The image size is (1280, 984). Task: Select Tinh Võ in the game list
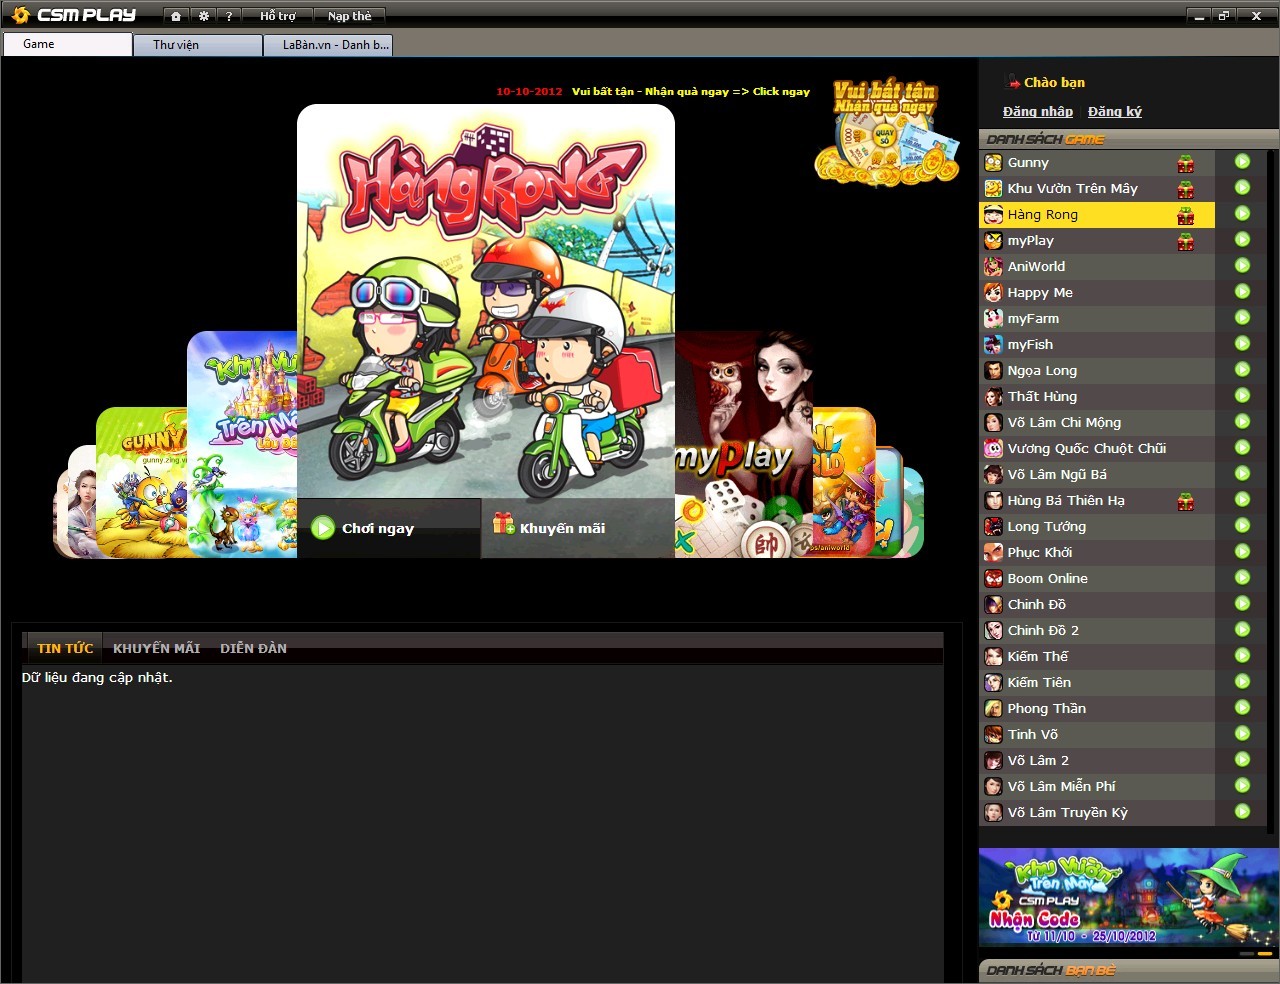click(x=1097, y=734)
